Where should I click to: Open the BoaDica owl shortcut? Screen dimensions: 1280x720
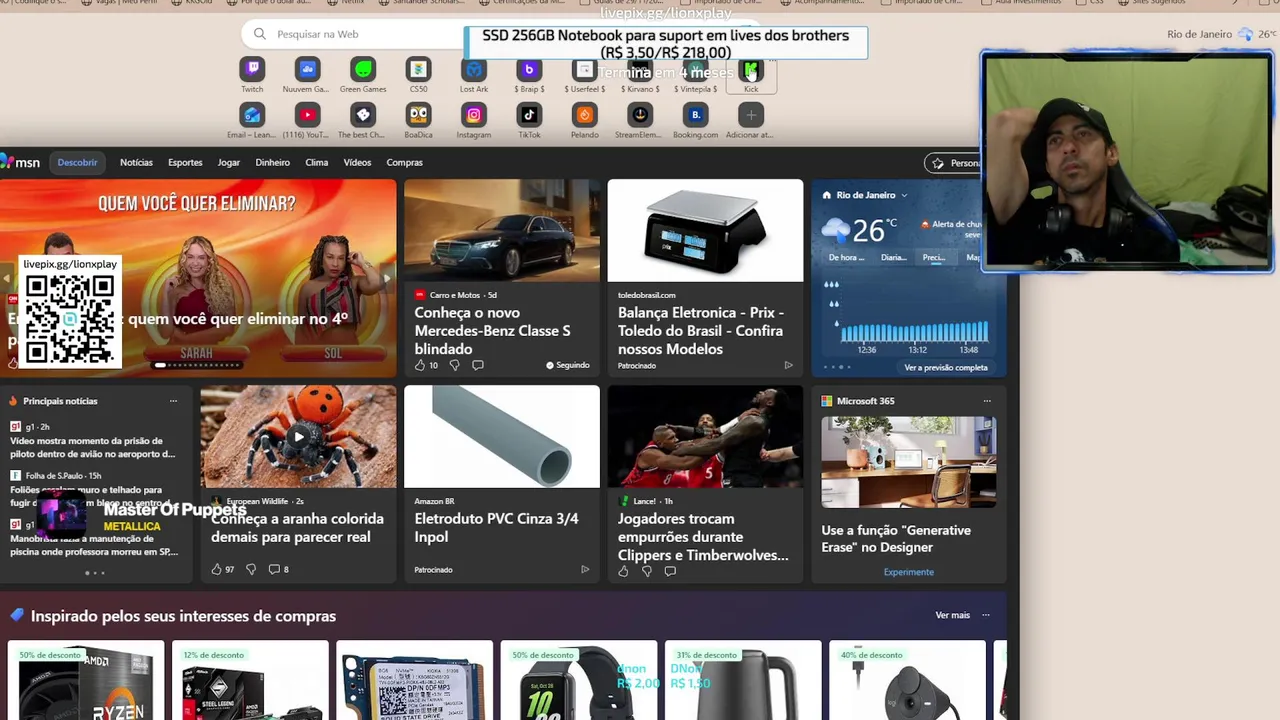coord(418,115)
